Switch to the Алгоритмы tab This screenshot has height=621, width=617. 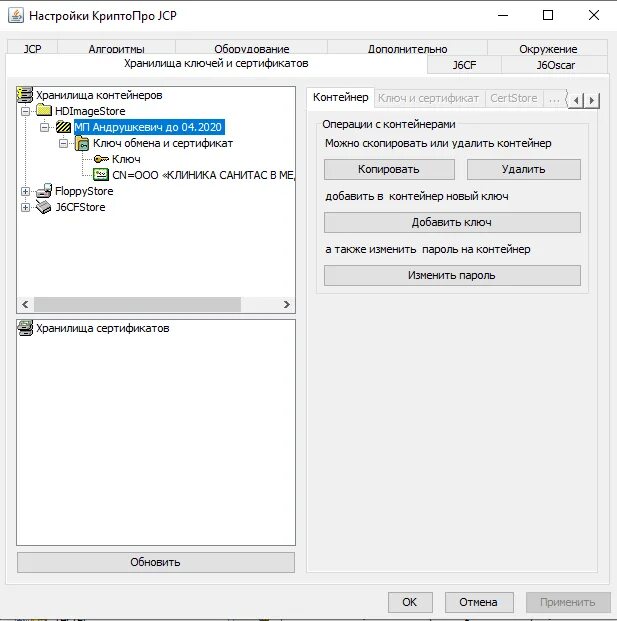click(116, 48)
